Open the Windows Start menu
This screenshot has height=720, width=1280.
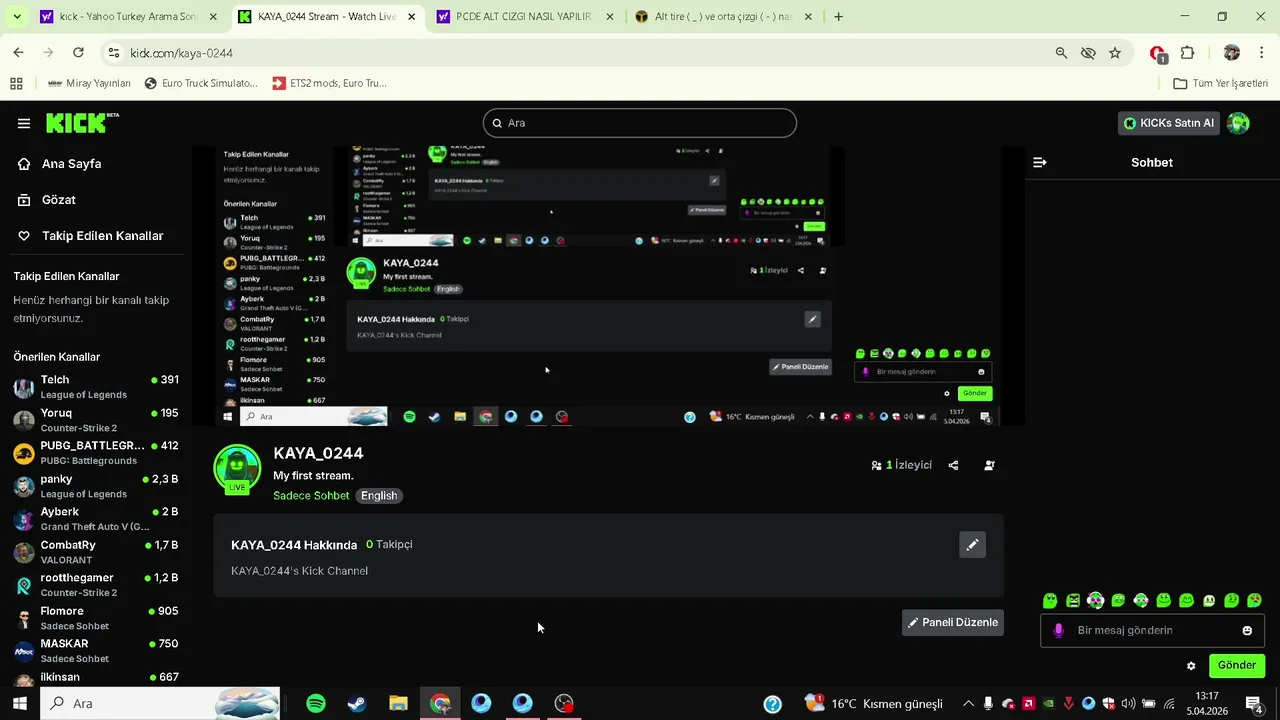pos(19,703)
